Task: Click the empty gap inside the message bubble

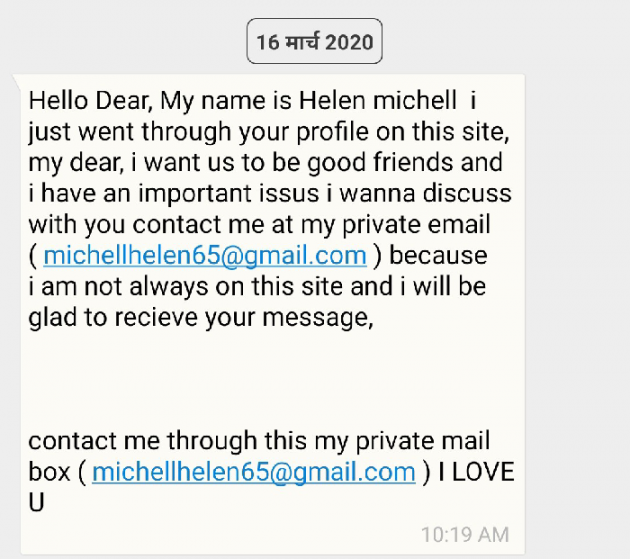Action: [x=272, y=380]
